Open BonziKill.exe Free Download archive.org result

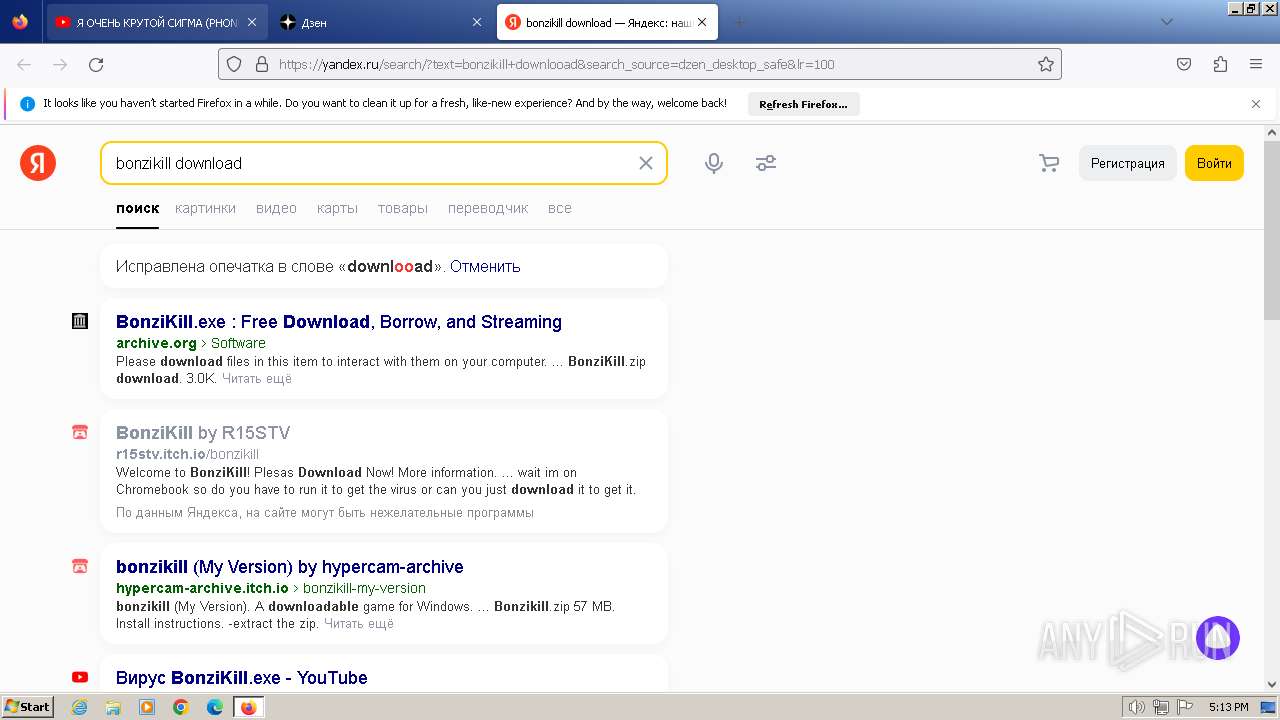point(339,322)
